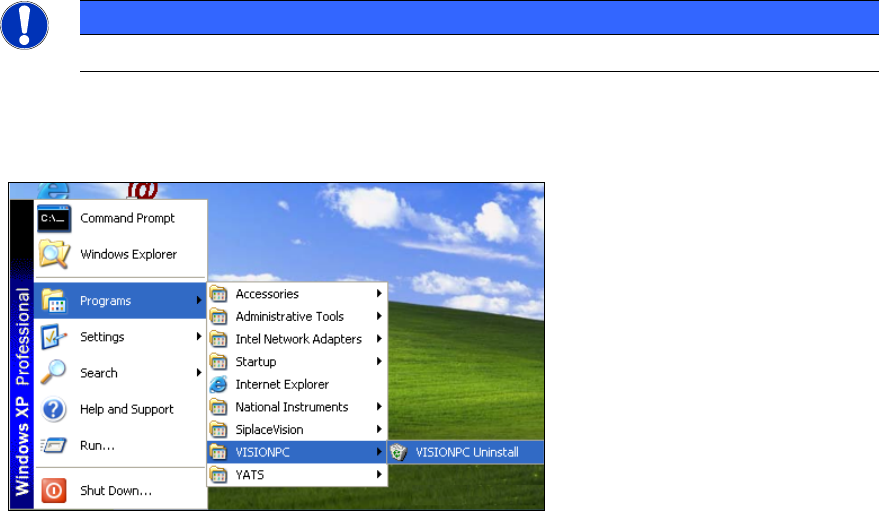Image resolution: width=879 pixels, height=511 pixels.
Task: Select the Run... menu entry
Action: point(121,445)
